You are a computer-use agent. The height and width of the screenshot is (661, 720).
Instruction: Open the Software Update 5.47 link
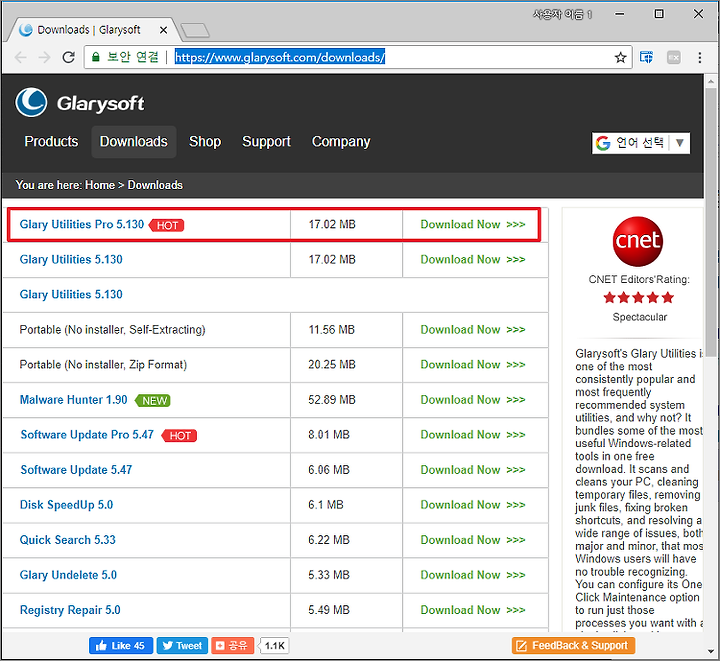tap(76, 470)
